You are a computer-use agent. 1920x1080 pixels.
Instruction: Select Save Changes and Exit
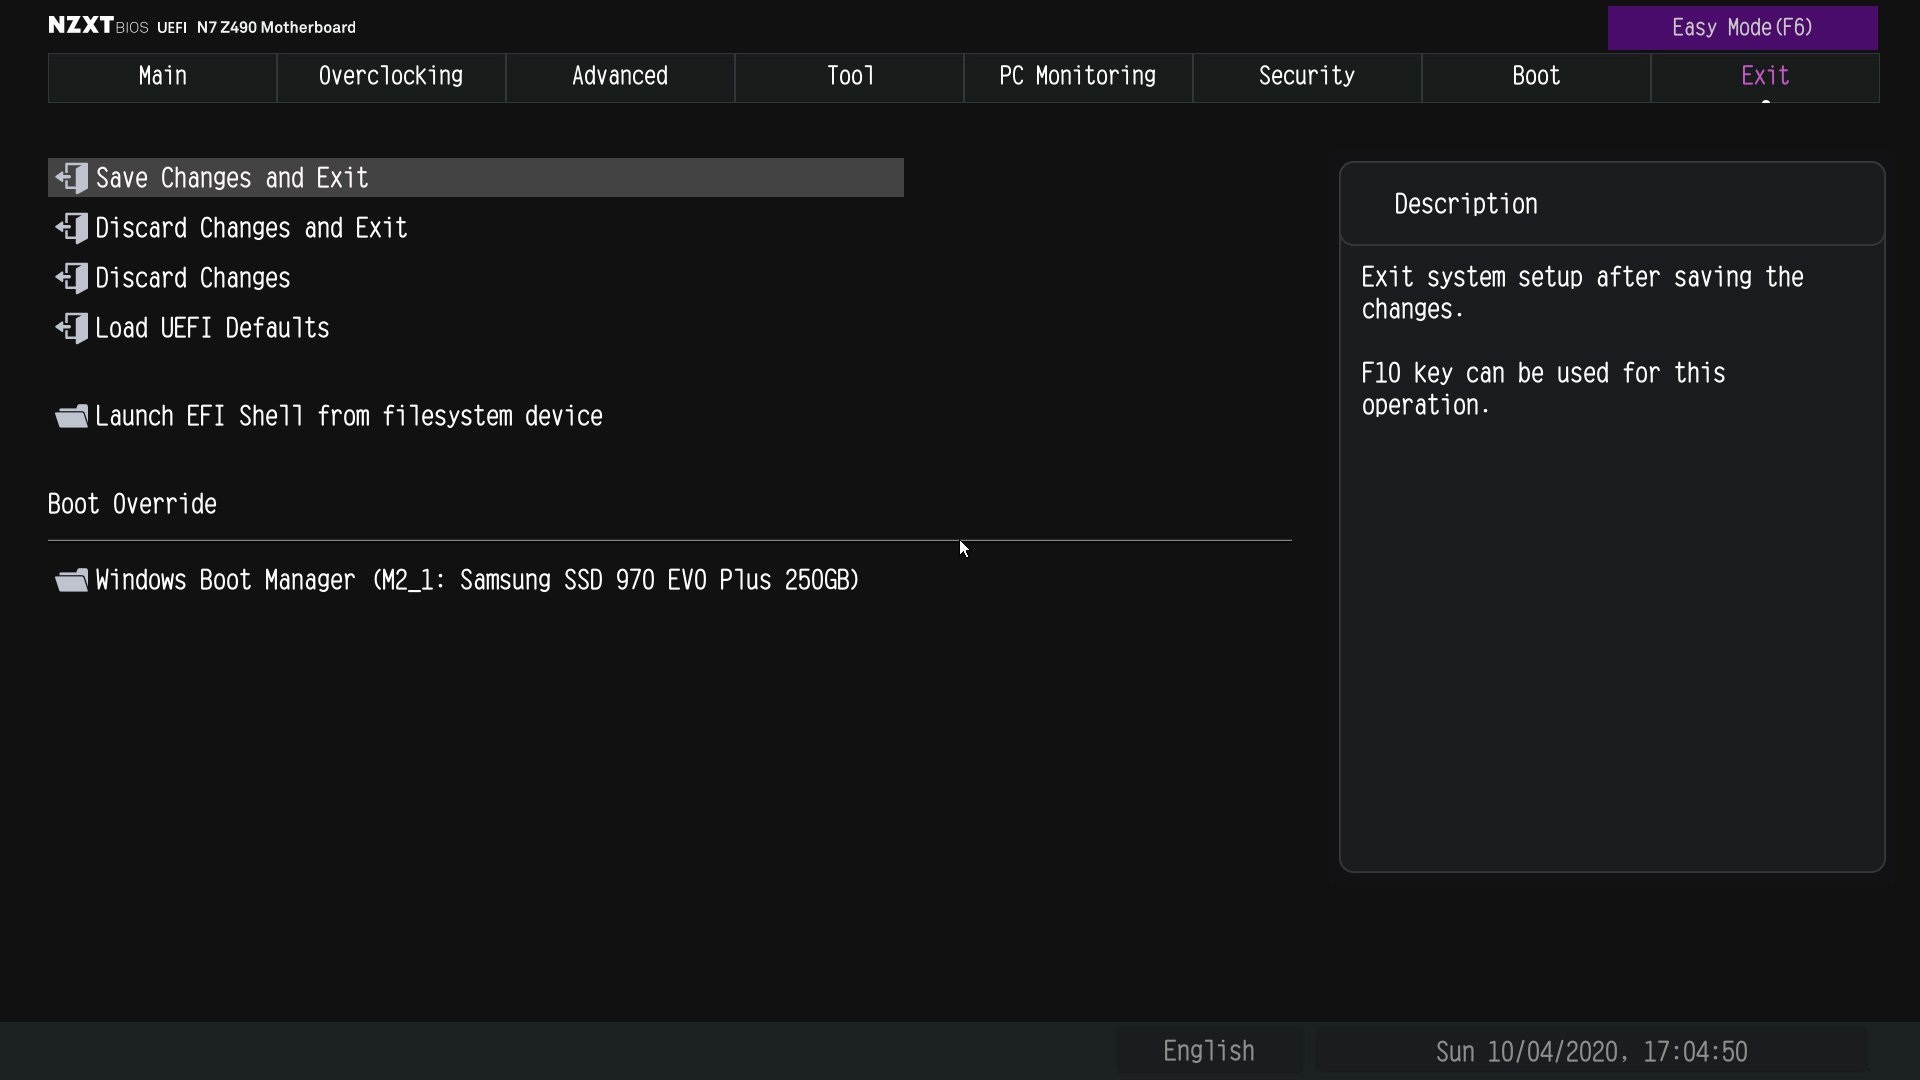coord(476,178)
